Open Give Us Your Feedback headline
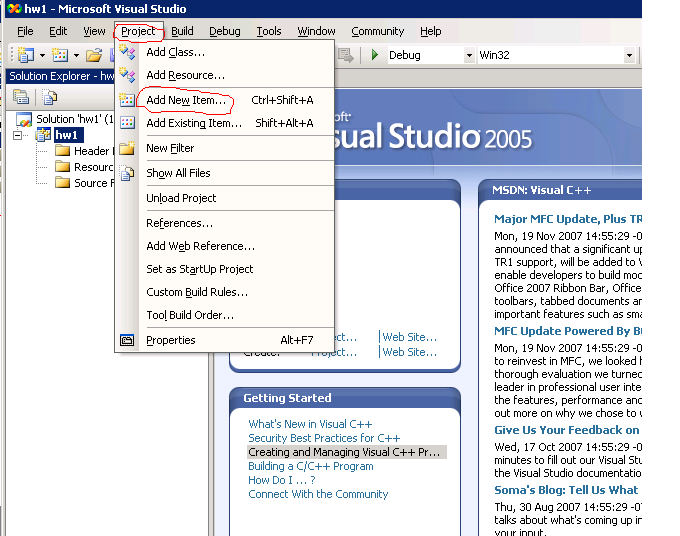 click(x=567, y=430)
